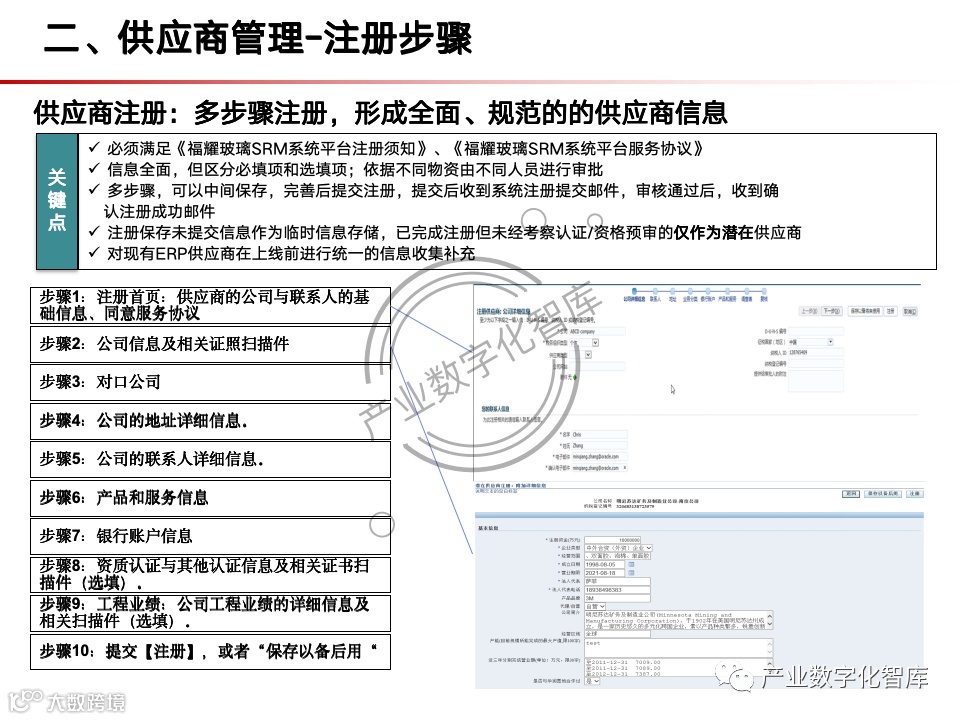Open the 个体 organization type dropdown
Screen dimensions: 960x720
click(x=583, y=342)
